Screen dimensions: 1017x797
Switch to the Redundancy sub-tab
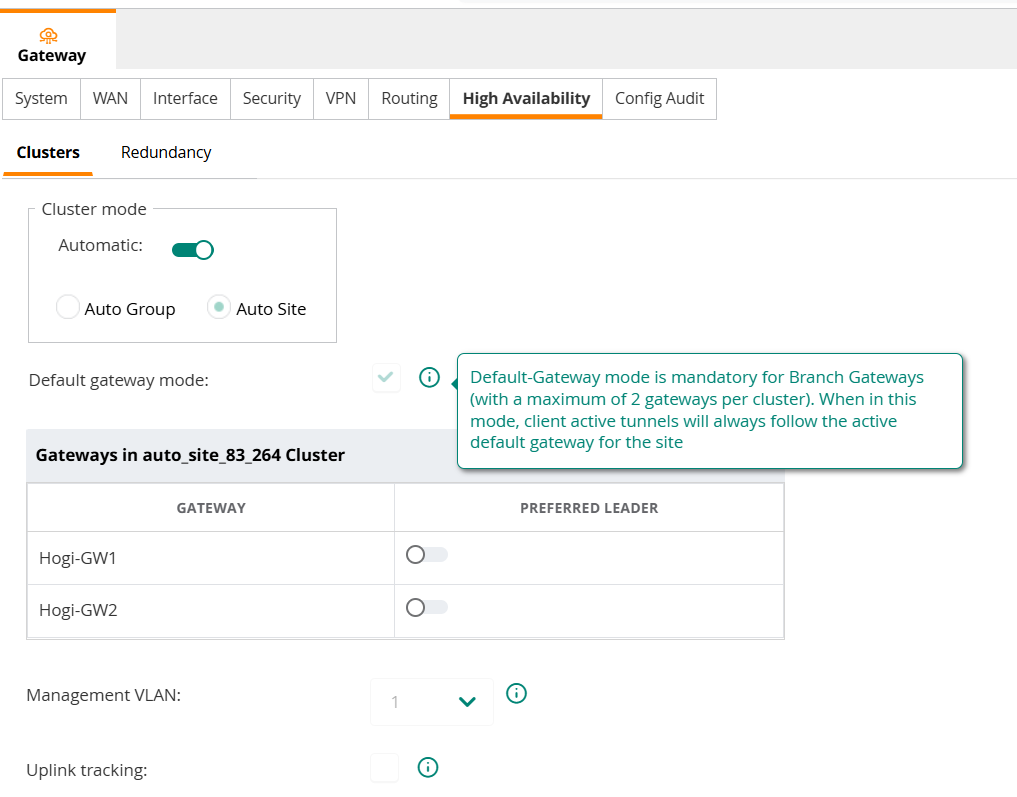pos(166,152)
